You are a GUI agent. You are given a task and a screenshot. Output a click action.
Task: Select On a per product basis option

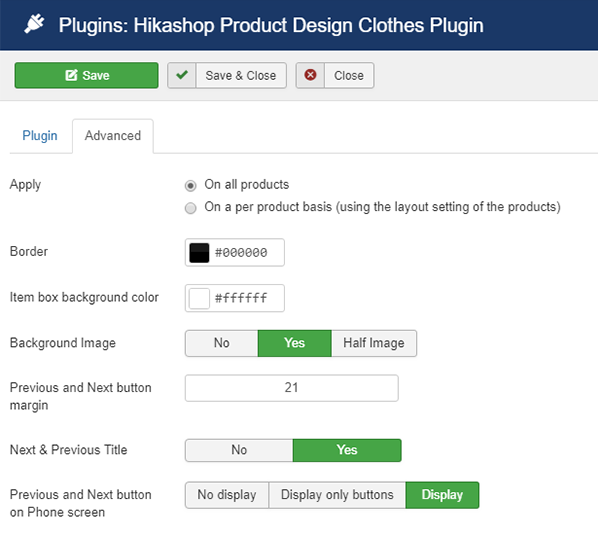coord(190,208)
